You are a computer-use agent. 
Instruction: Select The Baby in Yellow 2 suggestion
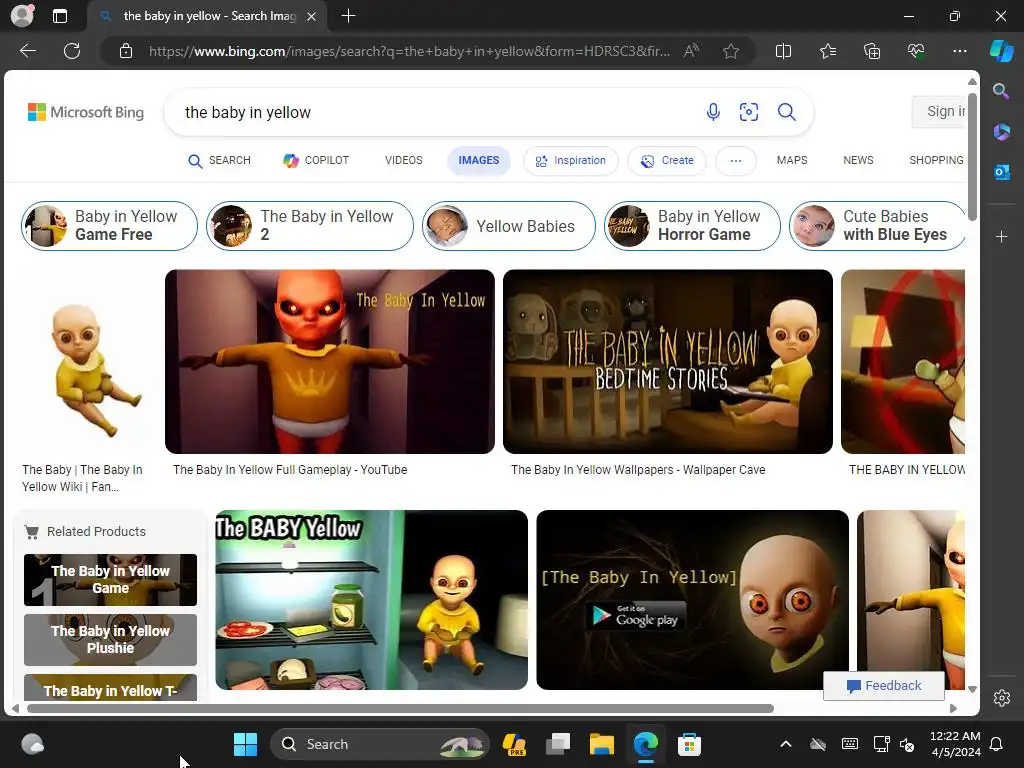click(x=310, y=226)
